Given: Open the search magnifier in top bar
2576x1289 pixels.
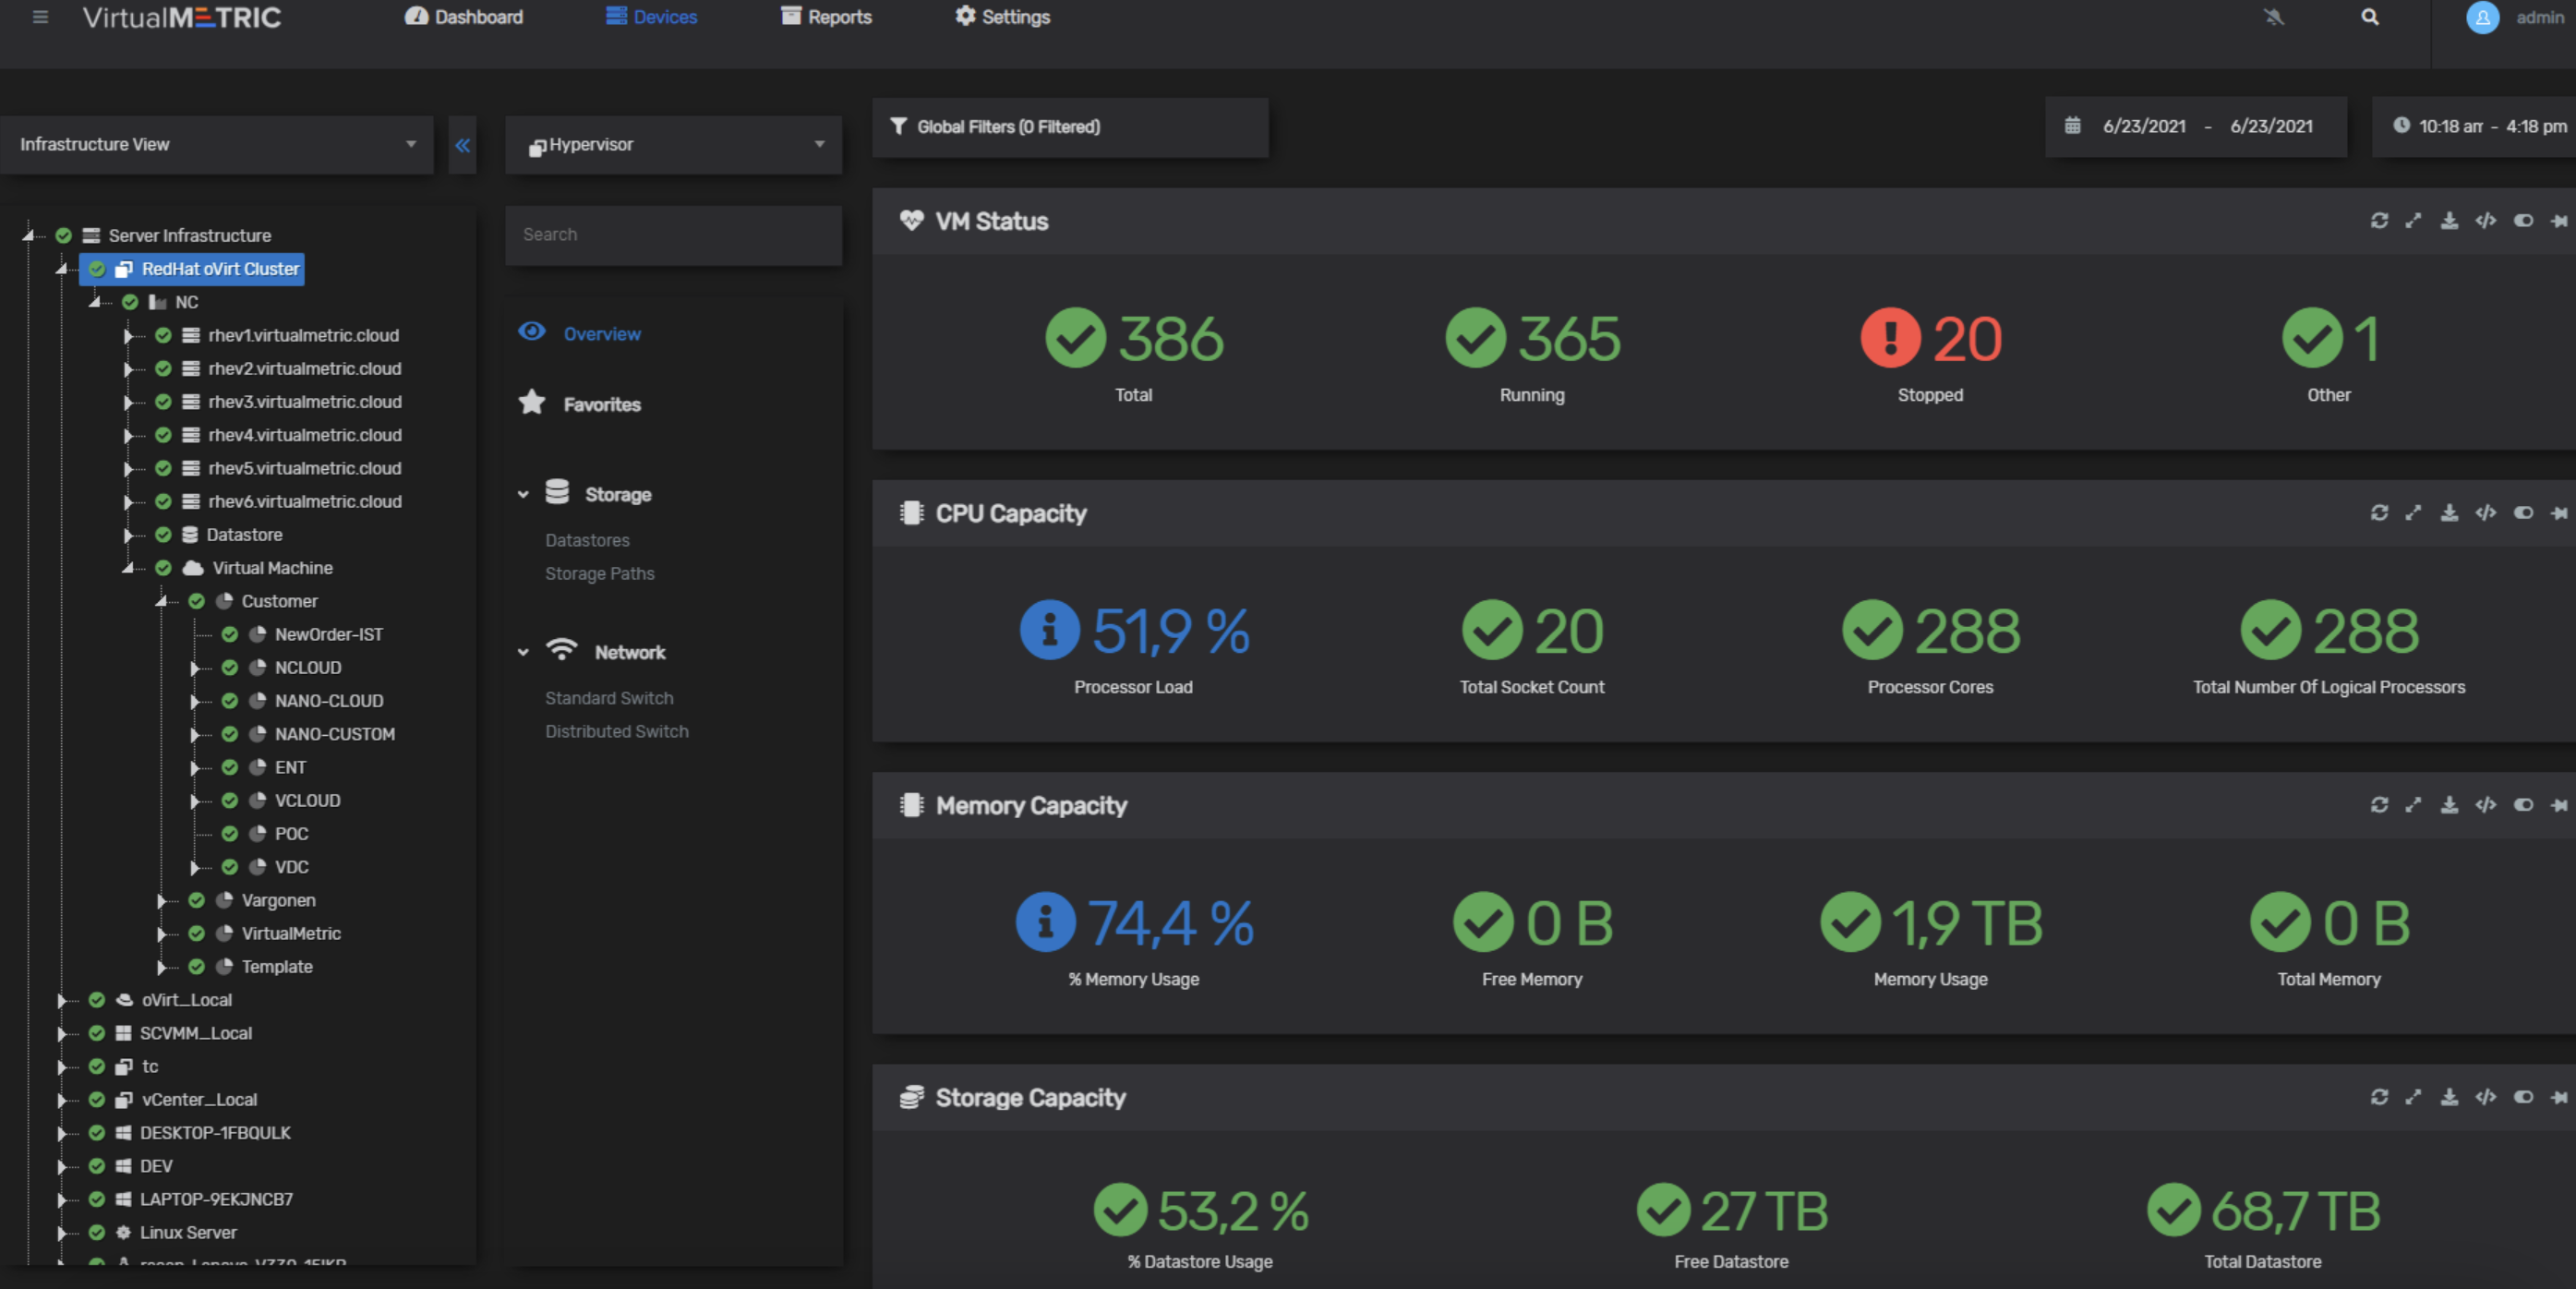Looking at the screenshot, I should click(2369, 17).
